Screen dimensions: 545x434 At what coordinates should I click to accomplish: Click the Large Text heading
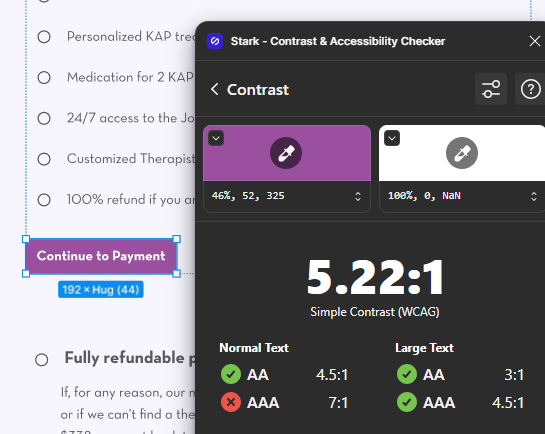click(424, 348)
